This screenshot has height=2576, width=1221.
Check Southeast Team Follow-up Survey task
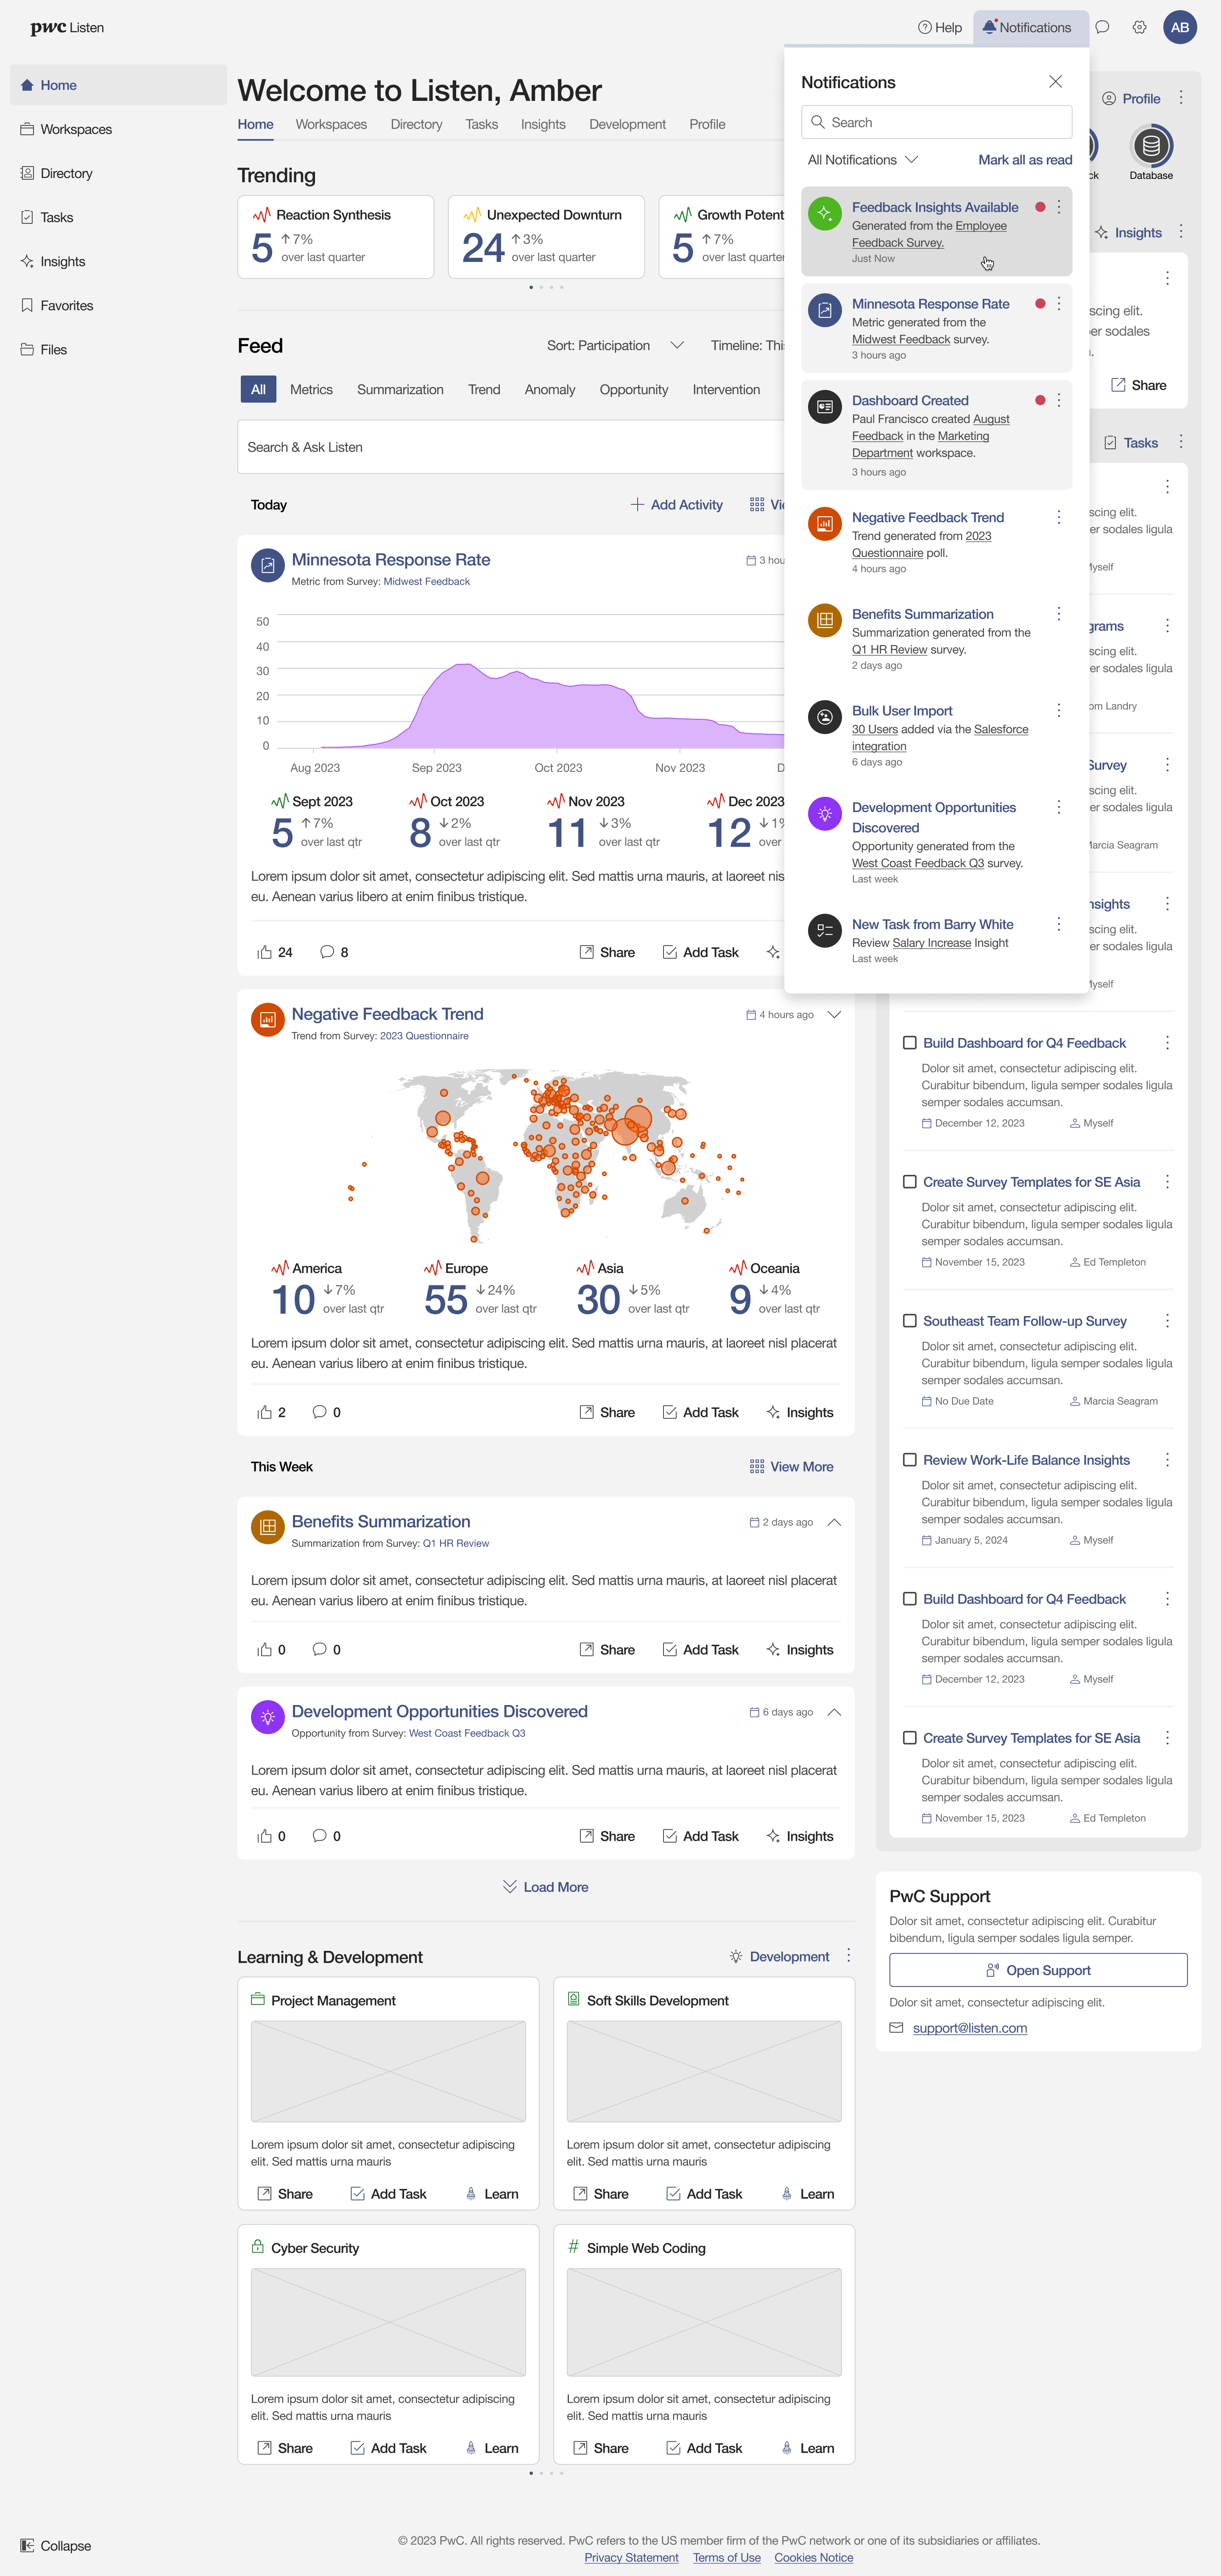click(910, 1321)
